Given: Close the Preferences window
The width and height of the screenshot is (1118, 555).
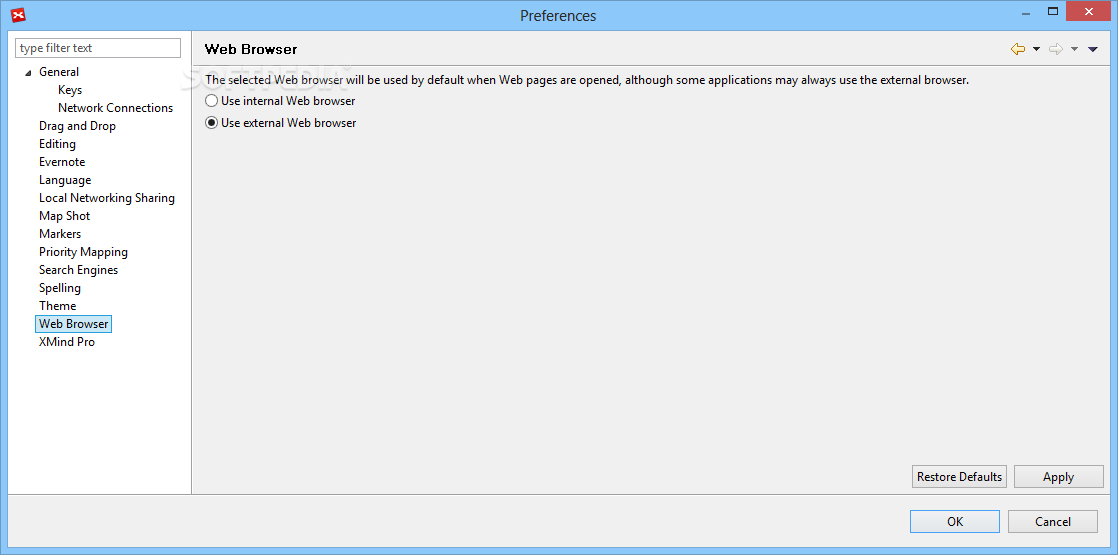Looking at the screenshot, I should 1089,11.
